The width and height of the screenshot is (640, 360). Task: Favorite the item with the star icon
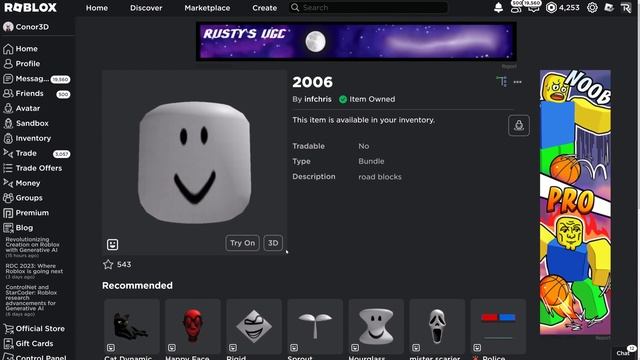[x=108, y=264]
